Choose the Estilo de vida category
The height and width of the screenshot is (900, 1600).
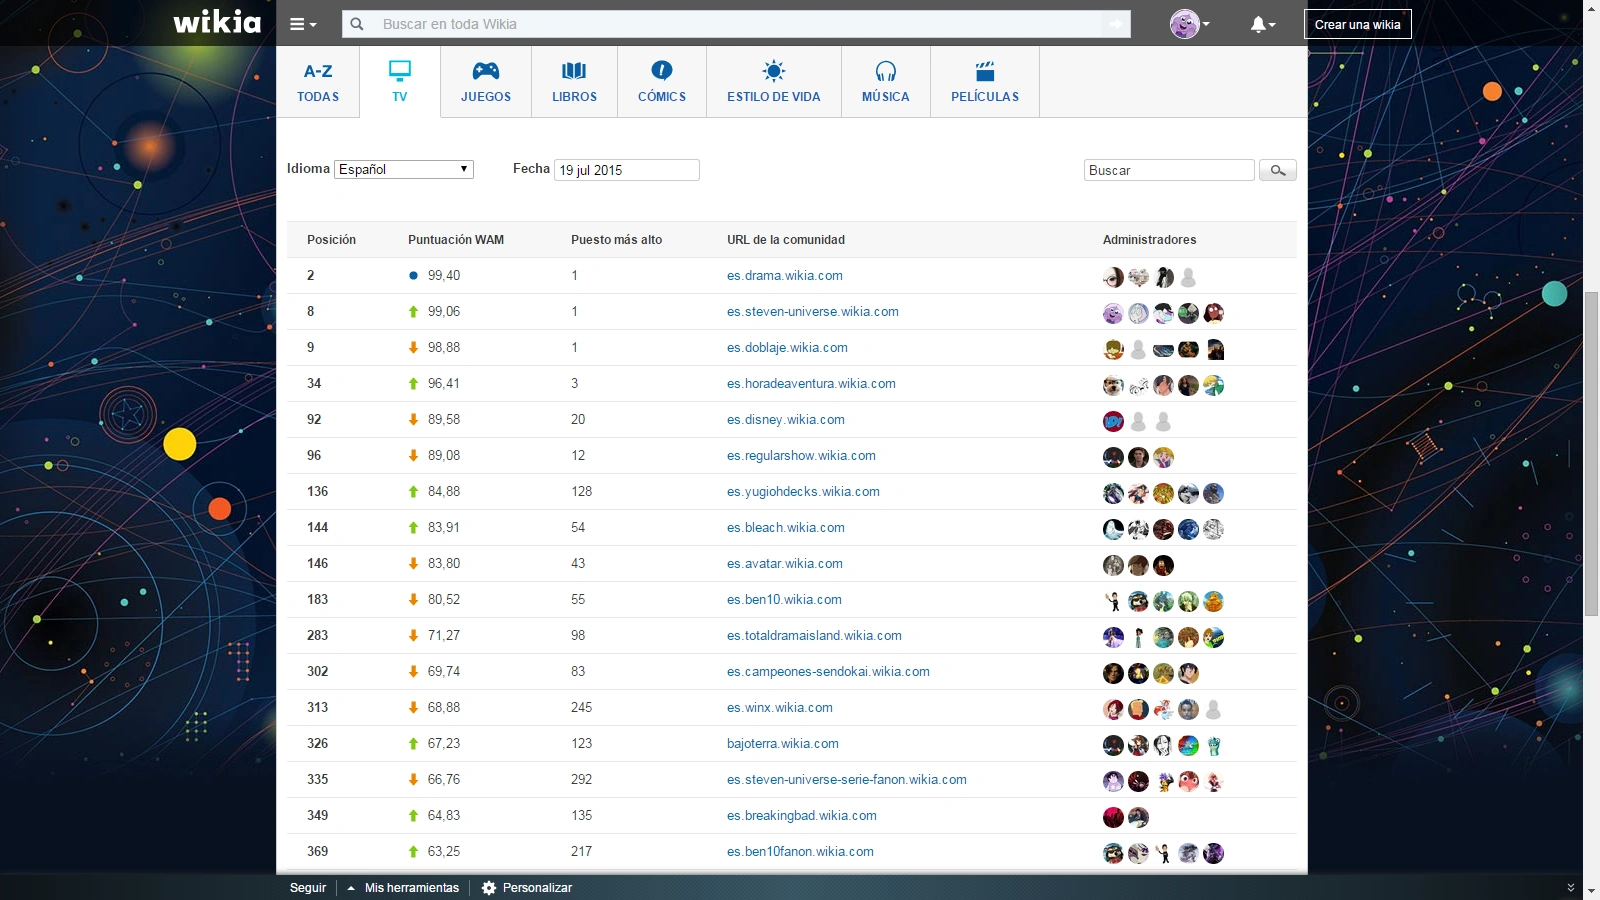(773, 82)
